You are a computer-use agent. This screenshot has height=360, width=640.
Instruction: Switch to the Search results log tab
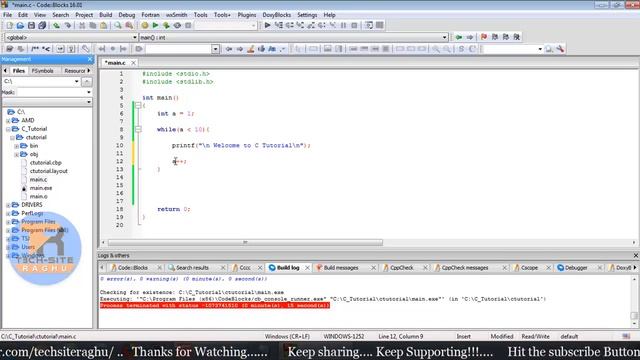pyautogui.click(x=192, y=268)
